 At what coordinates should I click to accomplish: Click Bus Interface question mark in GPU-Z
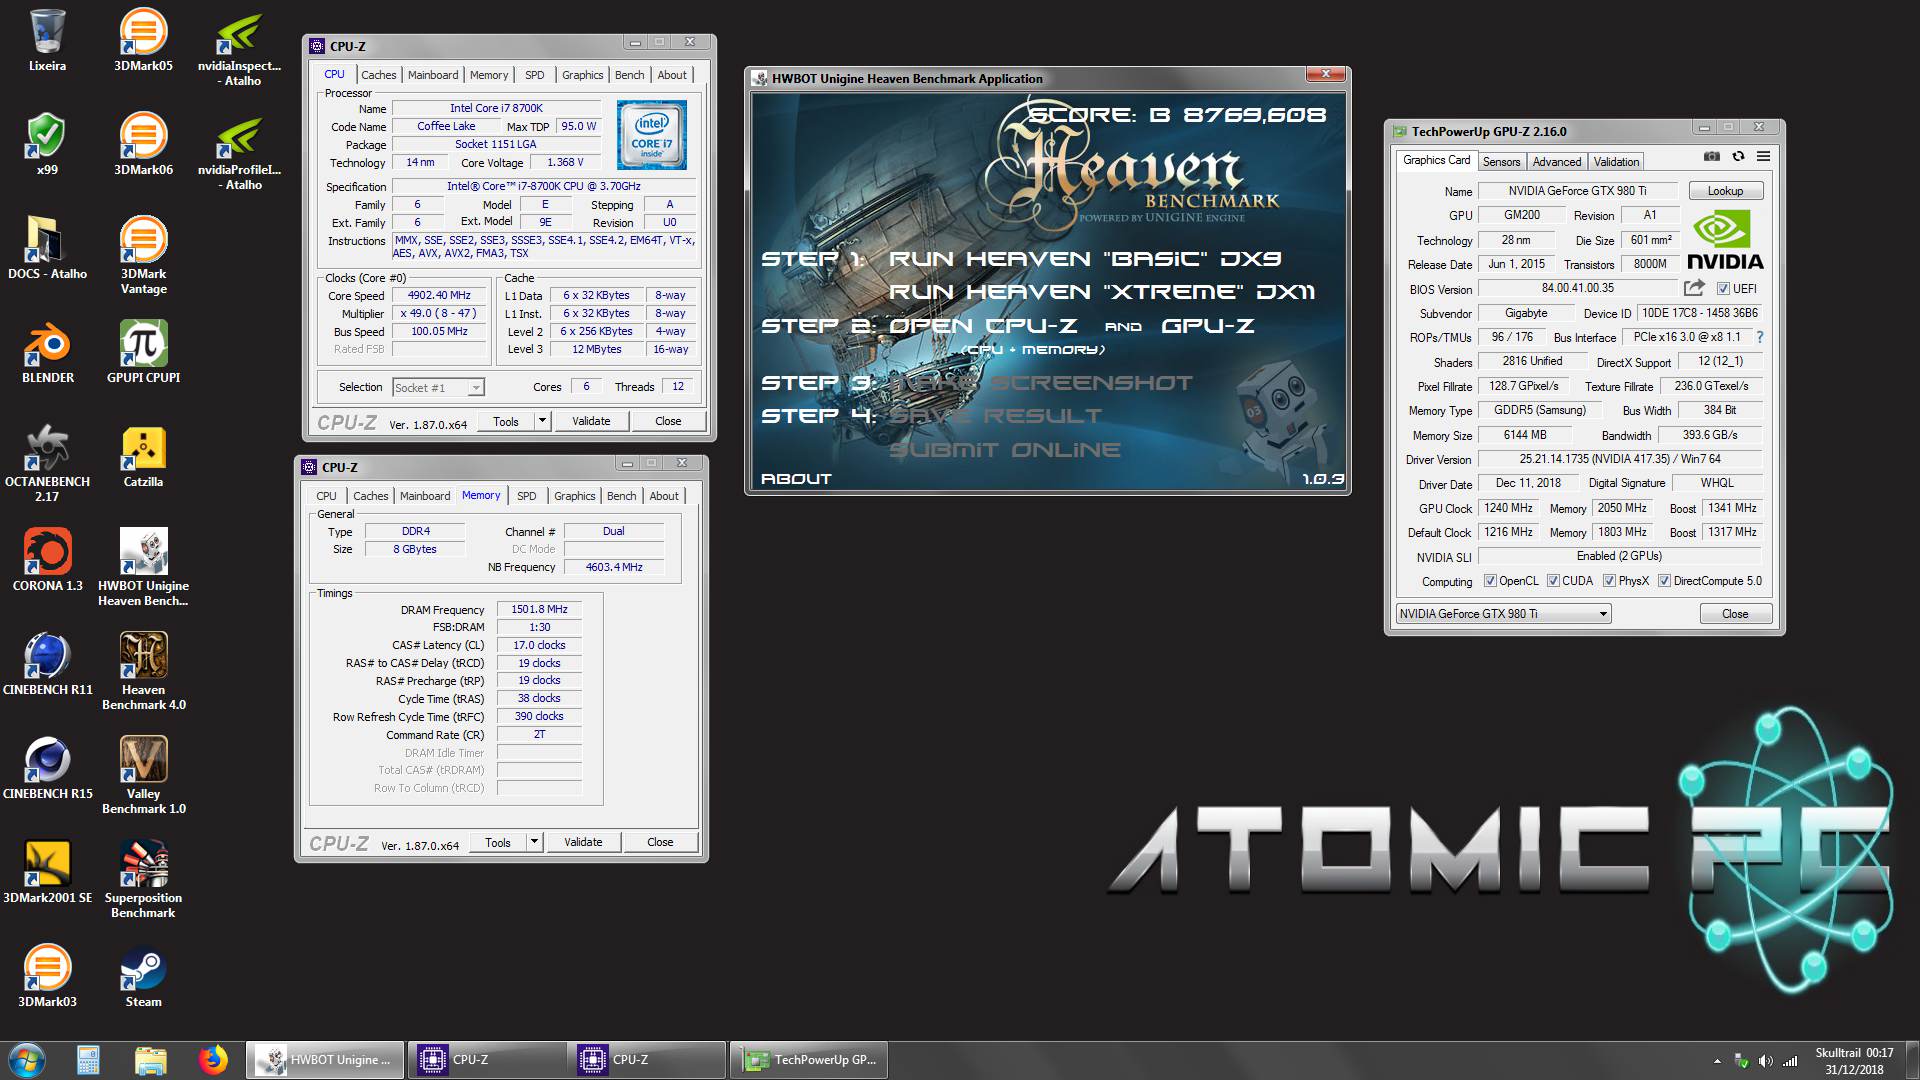click(1760, 337)
